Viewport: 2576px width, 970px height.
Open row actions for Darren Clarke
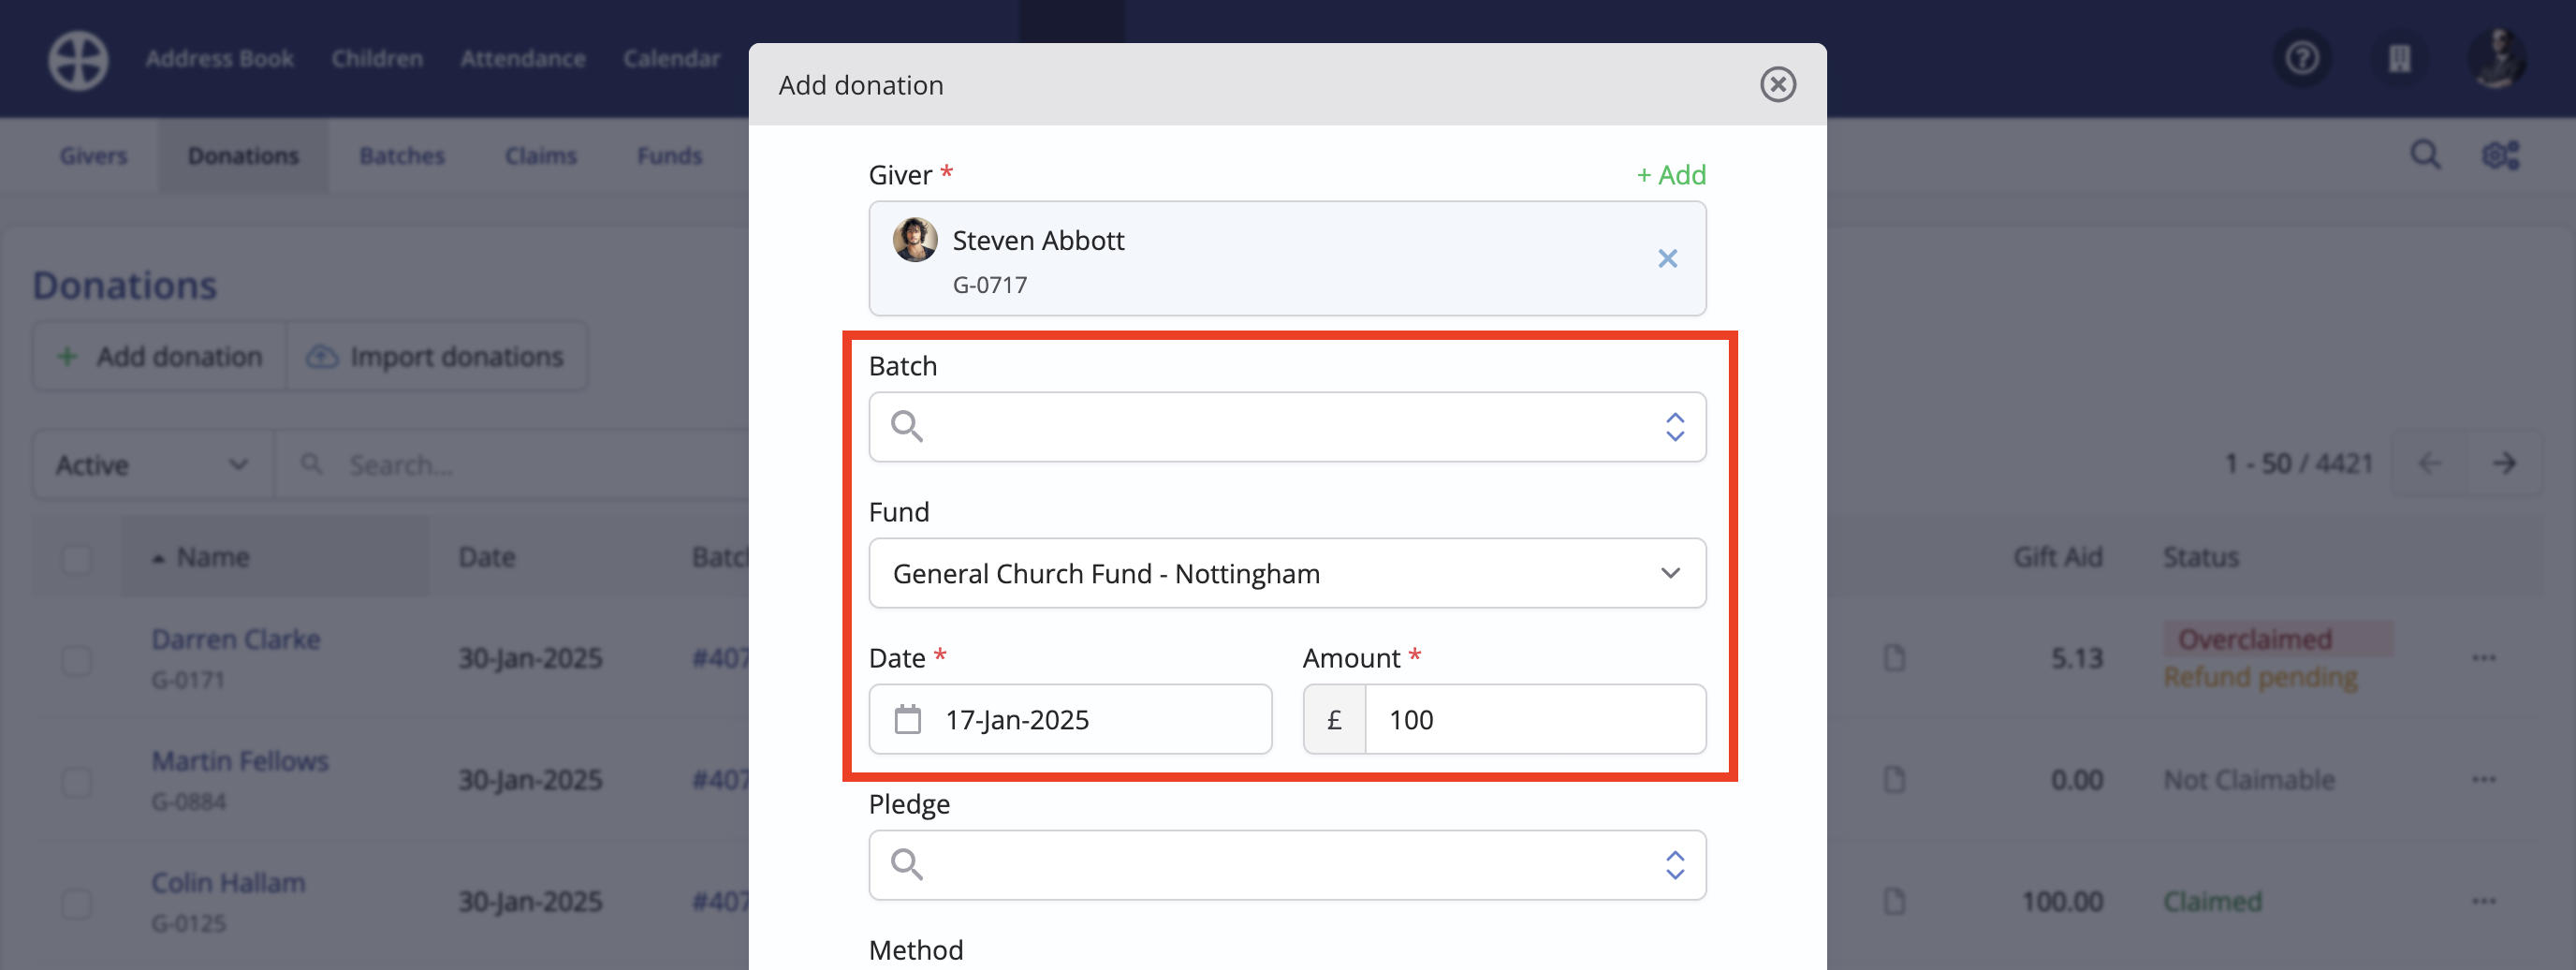point(2484,658)
